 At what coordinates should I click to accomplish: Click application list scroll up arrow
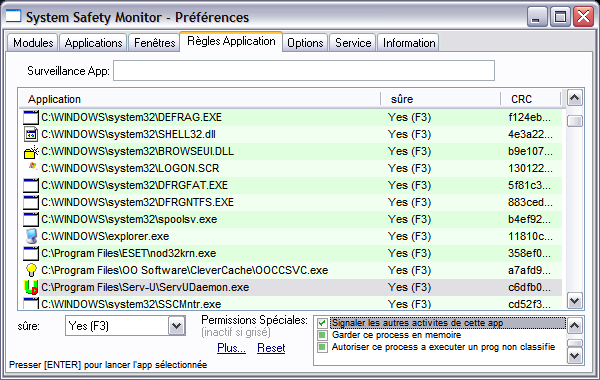click(574, 98)
